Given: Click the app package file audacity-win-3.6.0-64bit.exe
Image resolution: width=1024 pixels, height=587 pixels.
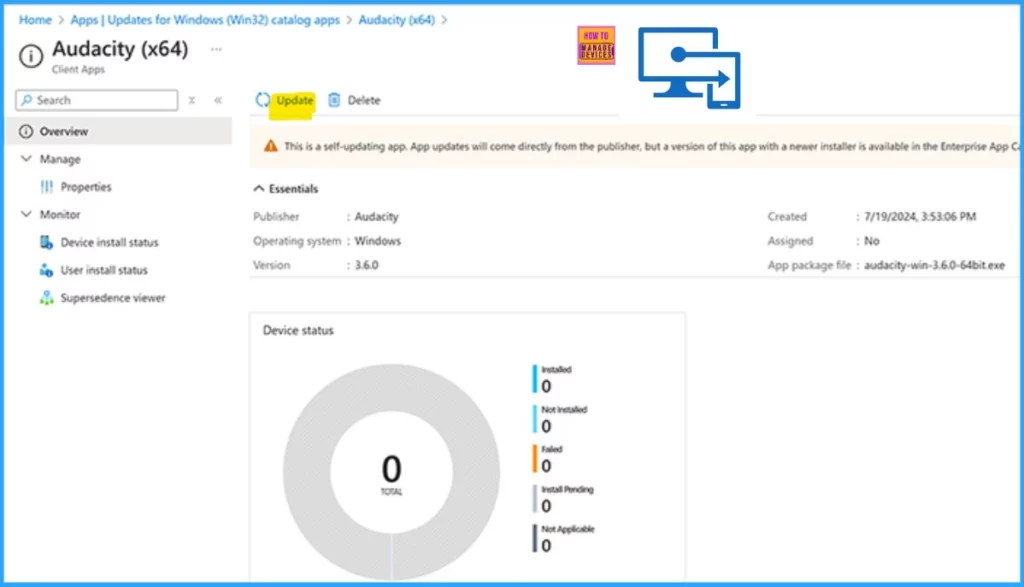Looking at the screenshot, I should point(934,265).
